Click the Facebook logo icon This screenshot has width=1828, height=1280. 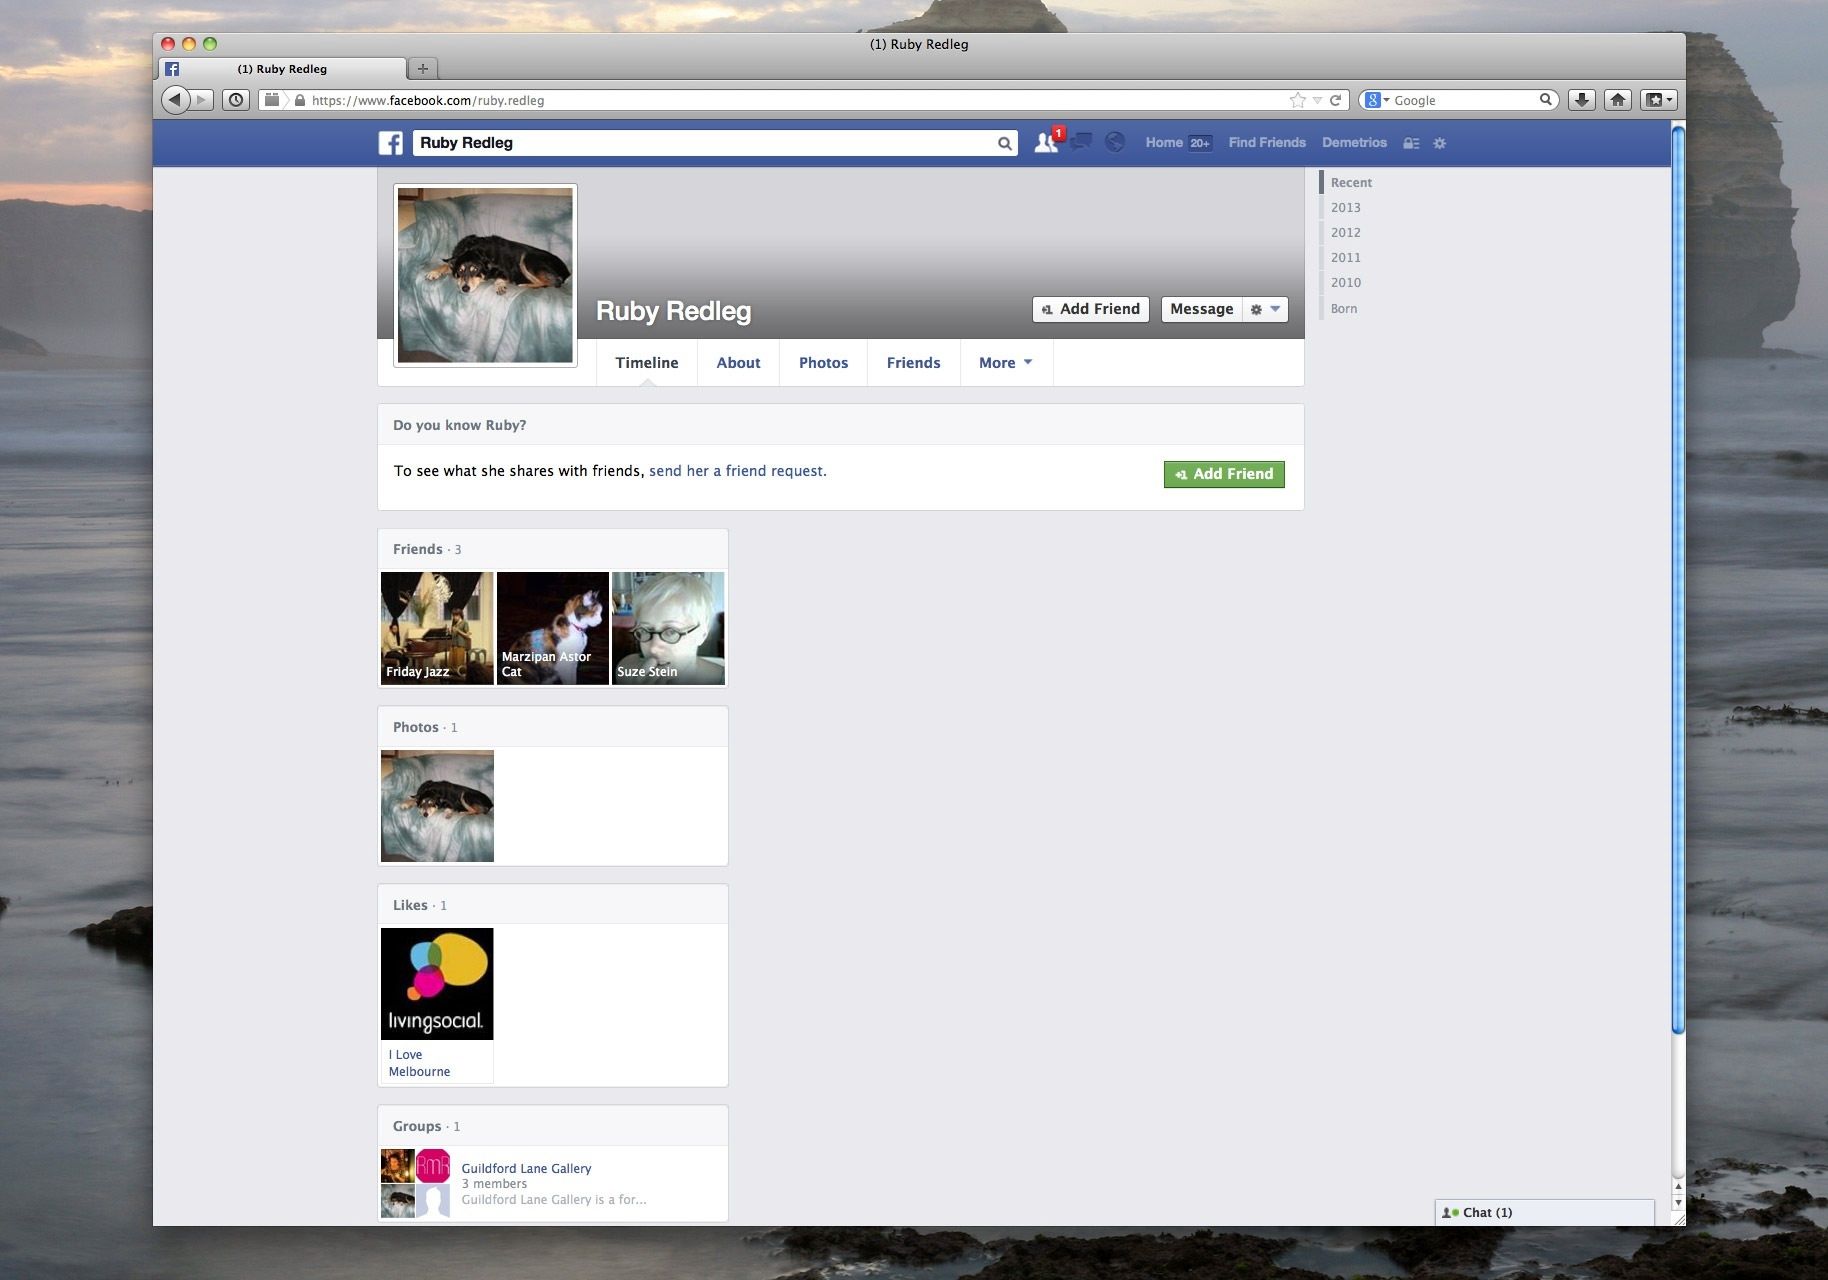(391, 143)
